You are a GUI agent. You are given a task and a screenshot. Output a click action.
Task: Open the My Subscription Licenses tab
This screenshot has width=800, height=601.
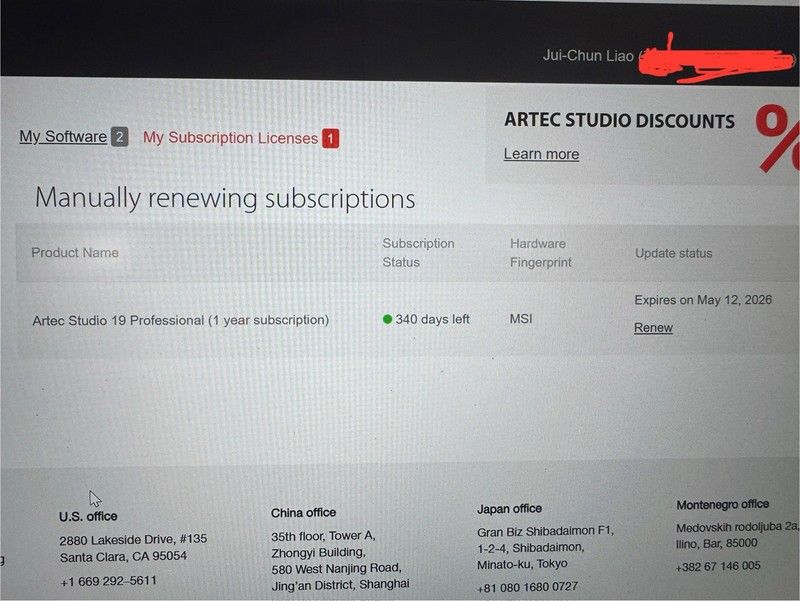pyautogui.click(x=230, y=138)
